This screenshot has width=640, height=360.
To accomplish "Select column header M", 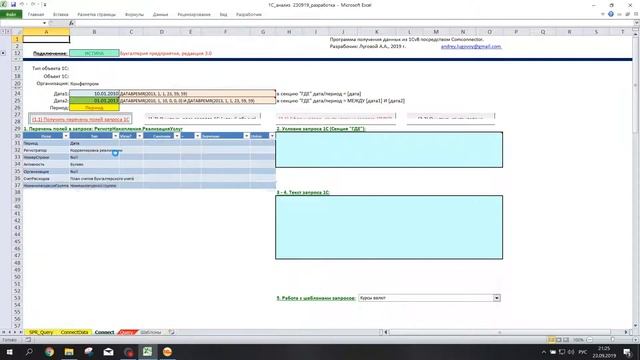I will coord(436,31).
